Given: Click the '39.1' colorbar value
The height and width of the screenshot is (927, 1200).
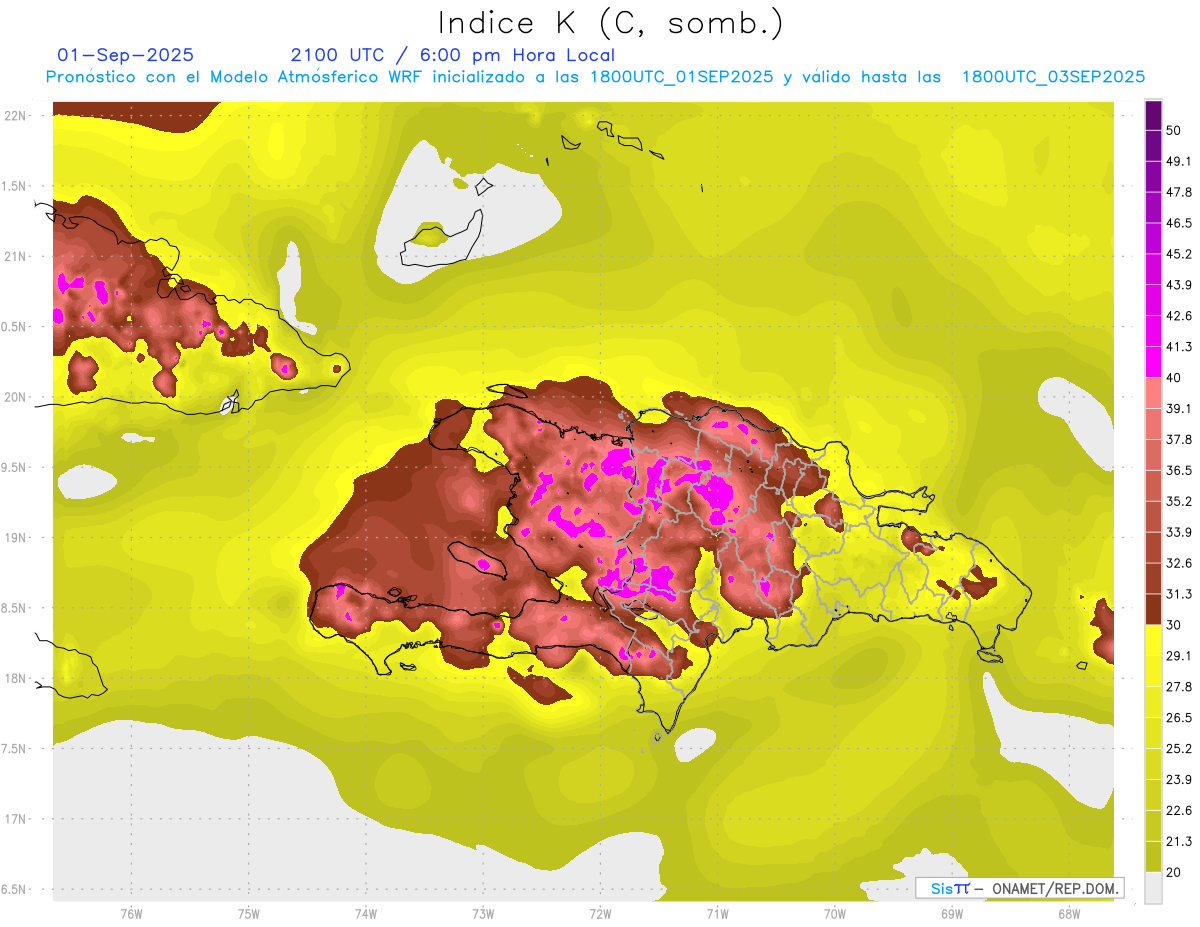Looking at the screenshot, I should (x=1179, y=408).
